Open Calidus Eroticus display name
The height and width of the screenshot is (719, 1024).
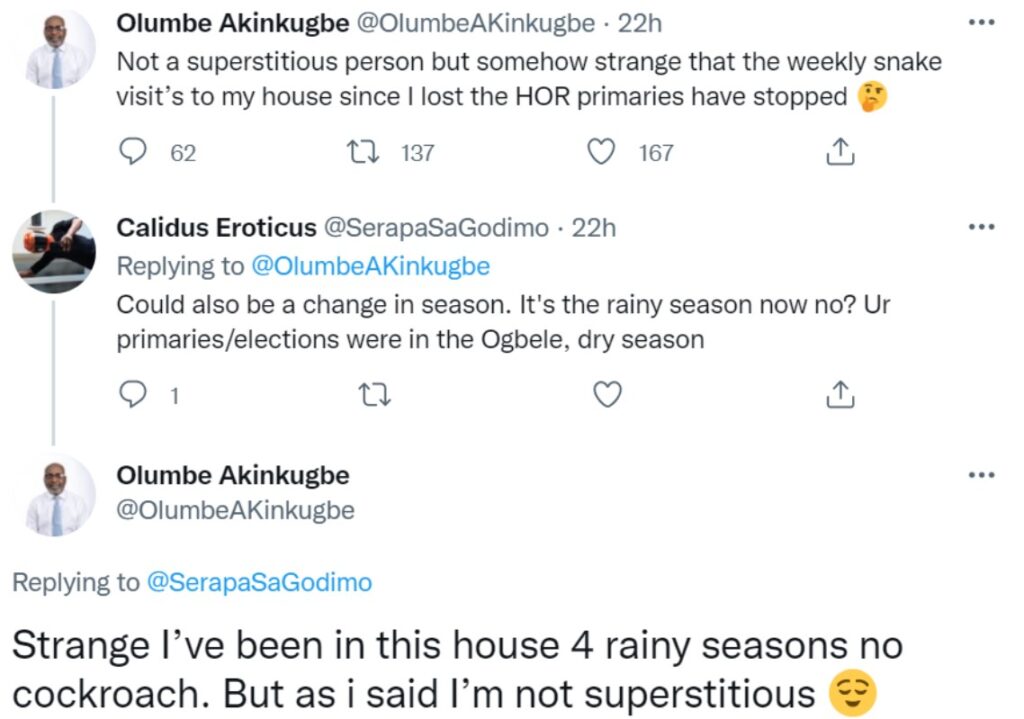point(214,228)
